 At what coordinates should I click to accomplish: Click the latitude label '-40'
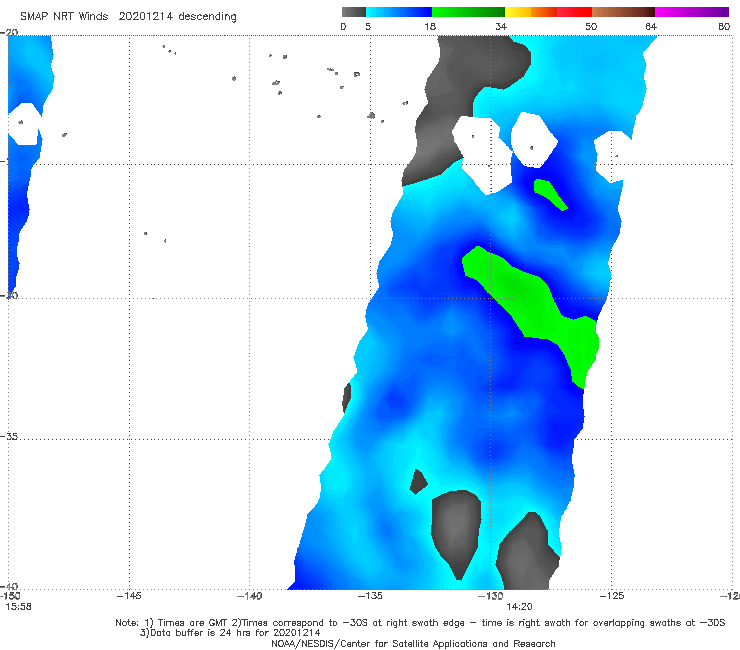click(9, 587)
